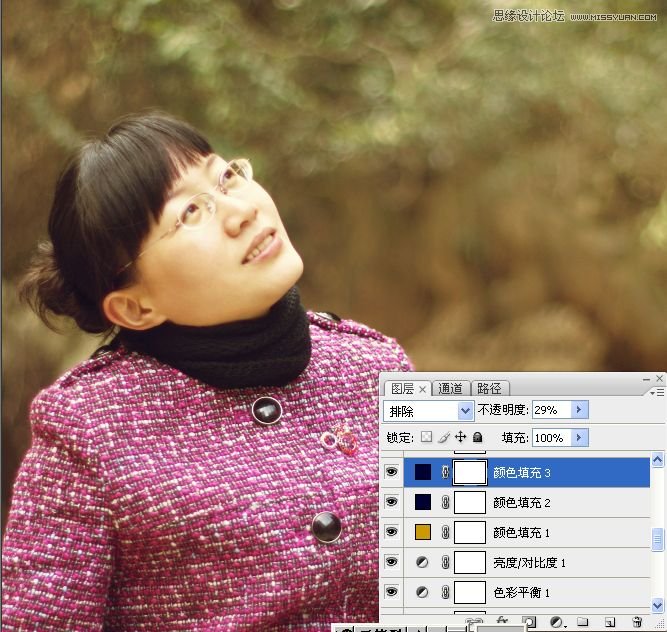Hide the 颜色填充 1 layer
The height and width of the screenshot is (632, 667).
pos(391,532)
